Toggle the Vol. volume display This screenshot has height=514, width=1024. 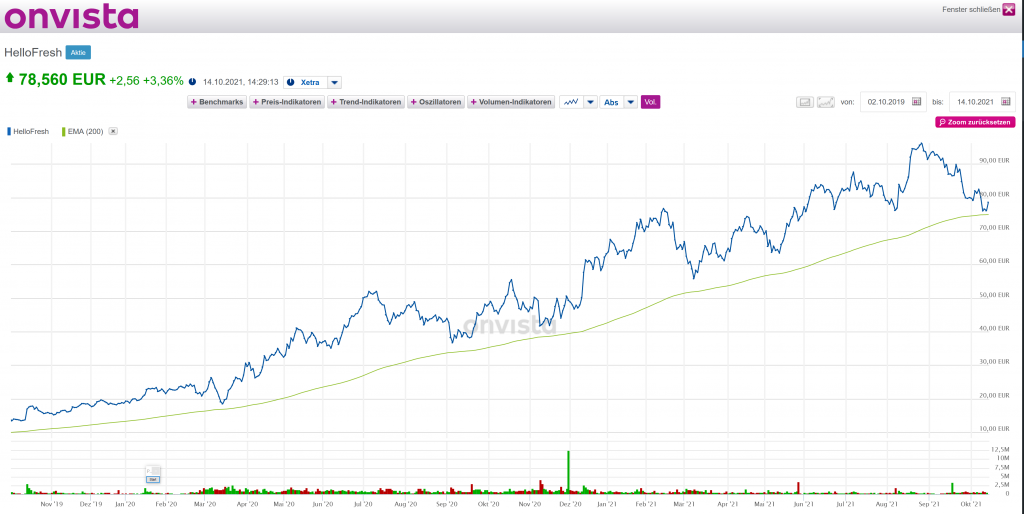click(x=650, y=102)
